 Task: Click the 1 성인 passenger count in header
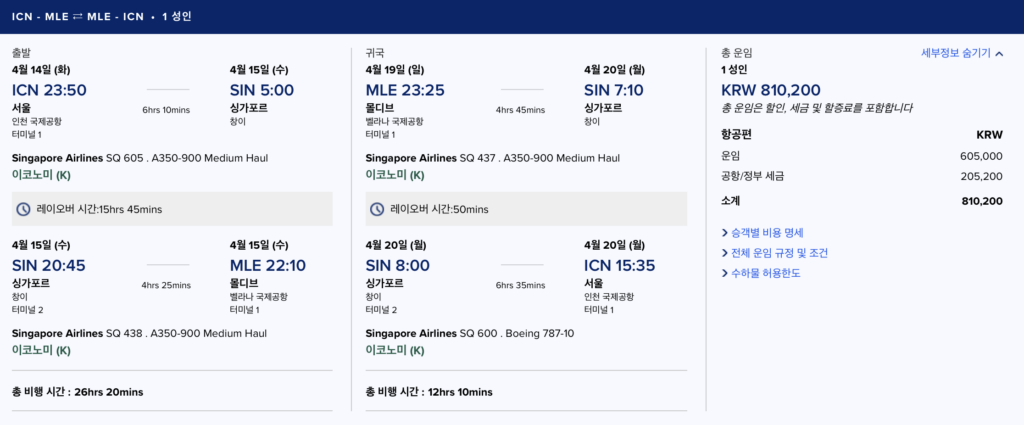tap(176, 16)
